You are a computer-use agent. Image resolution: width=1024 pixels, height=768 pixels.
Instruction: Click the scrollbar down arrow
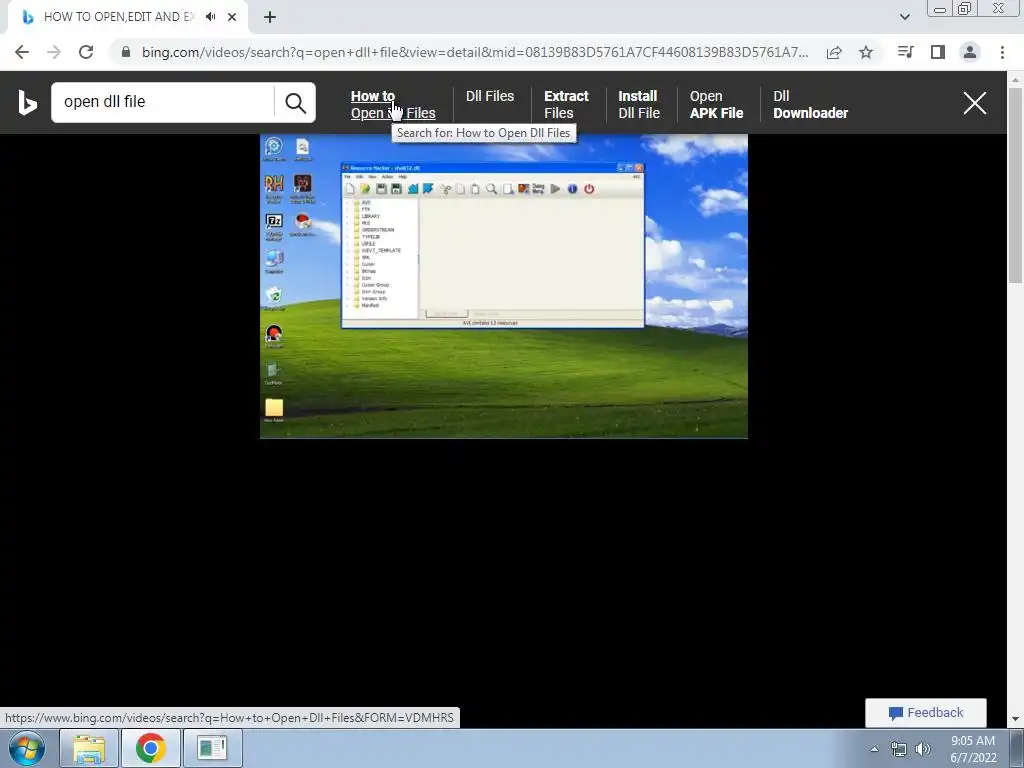tap(1015, 719)
